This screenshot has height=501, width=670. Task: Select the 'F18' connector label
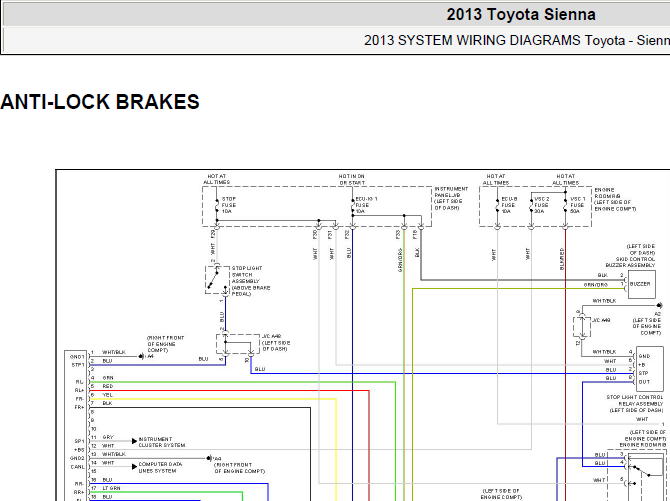[x=415, y=234]
